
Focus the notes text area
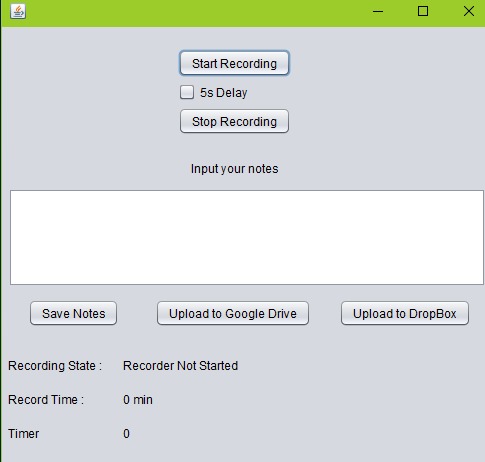247,237
